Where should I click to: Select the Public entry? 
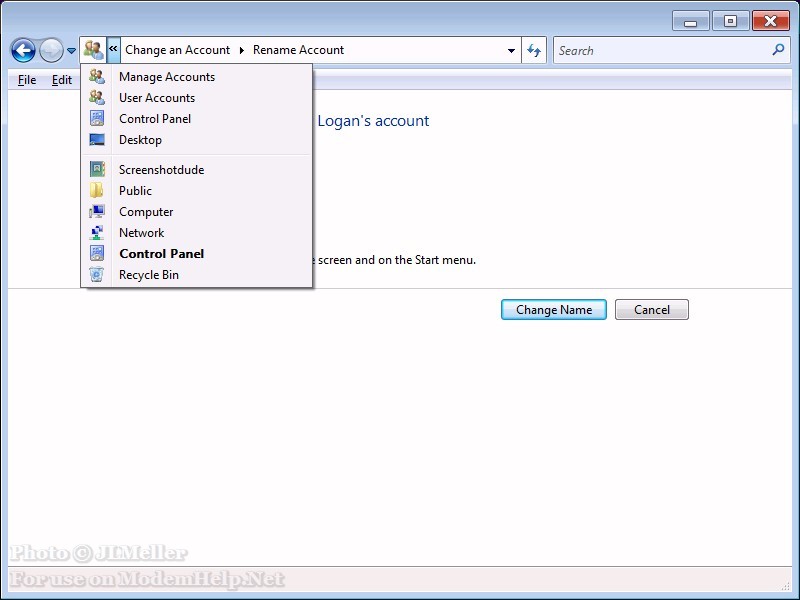click(x=197, y=190)
